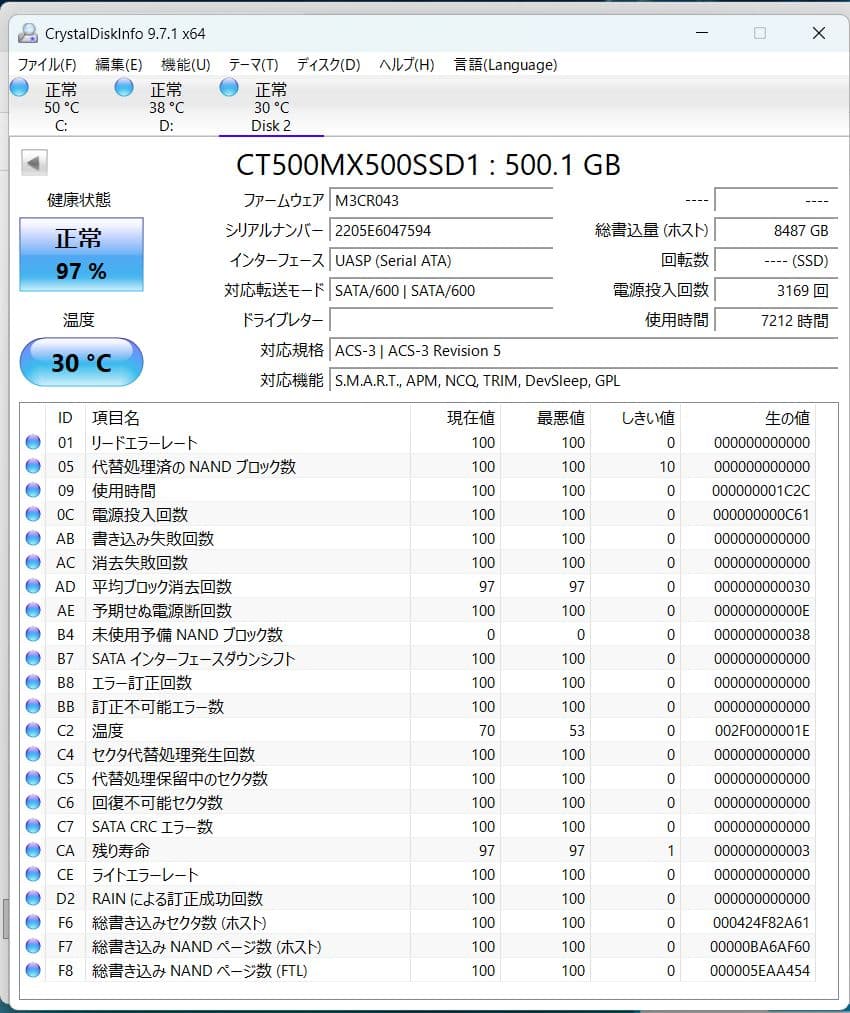Screen dimensions: 850x1013
Task: Open the テーマ(T) menu
Action: (253, 65)
